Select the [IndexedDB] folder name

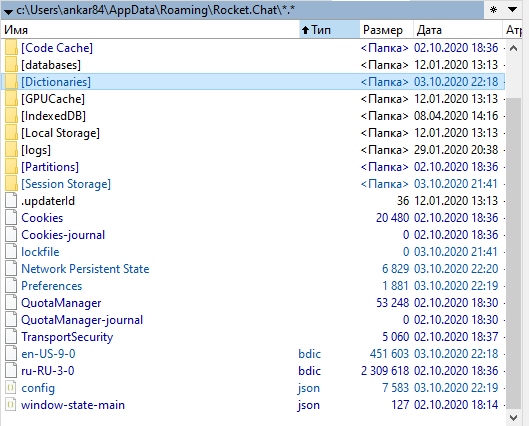(x=53, y=116)
